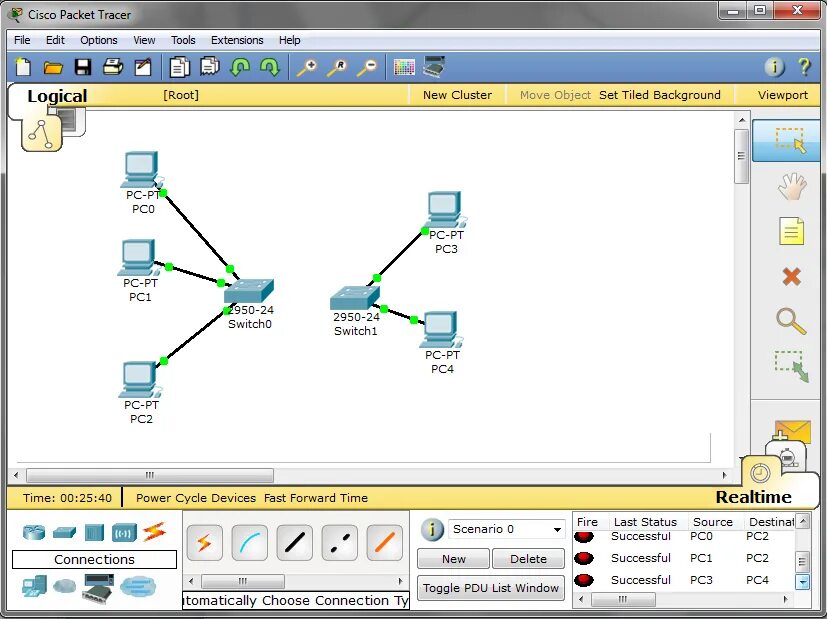The image size is (827, 619).
Task: Open the Scenario 0 dropdown
Action: (507, 529)
